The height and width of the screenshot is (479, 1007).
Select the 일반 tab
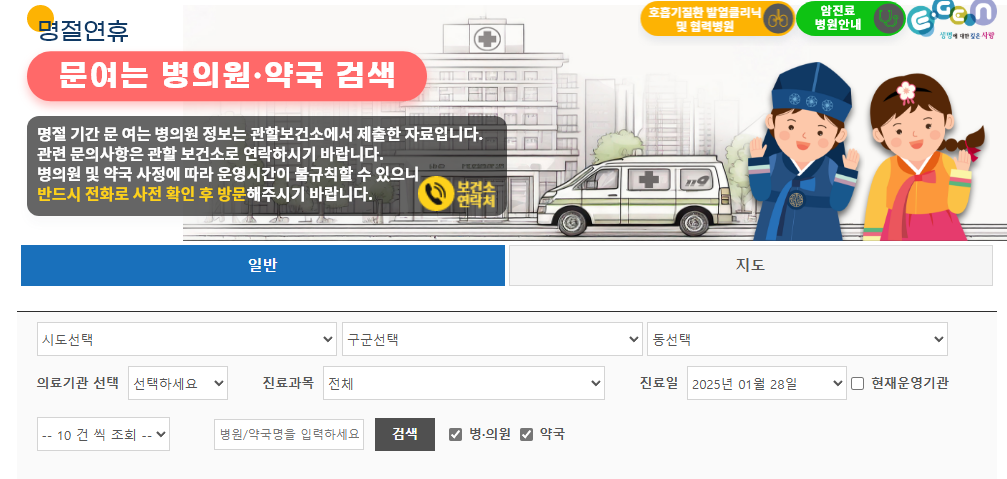click(x=263, y=265)
